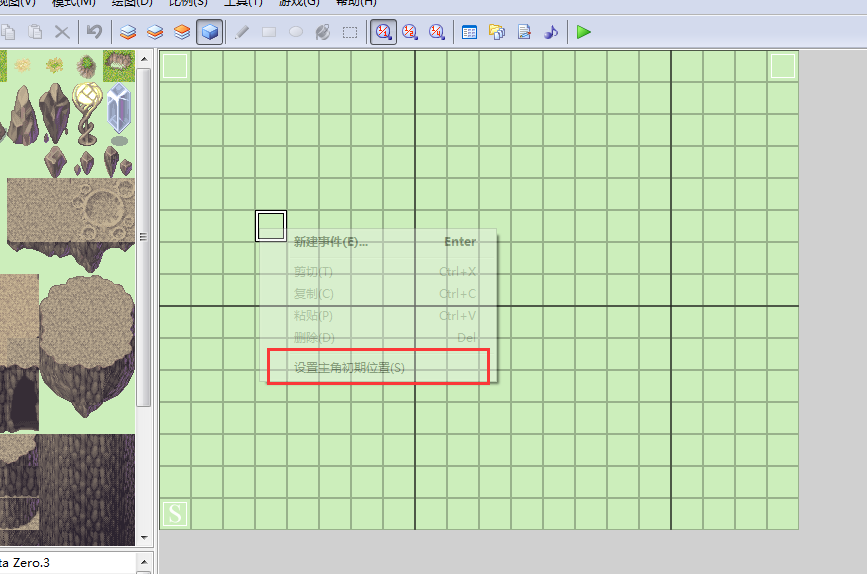Click map list scrollbar up arrow
This screenshot has height=574, width=867.
pos(144,562)
